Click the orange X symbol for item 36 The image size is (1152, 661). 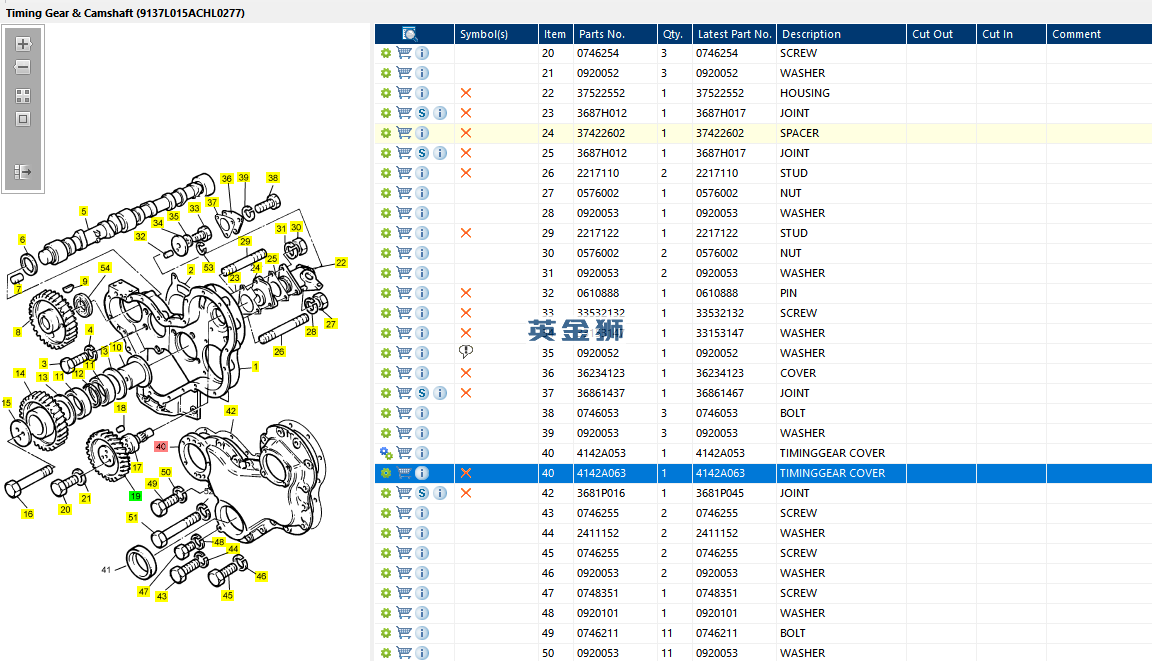465,373
